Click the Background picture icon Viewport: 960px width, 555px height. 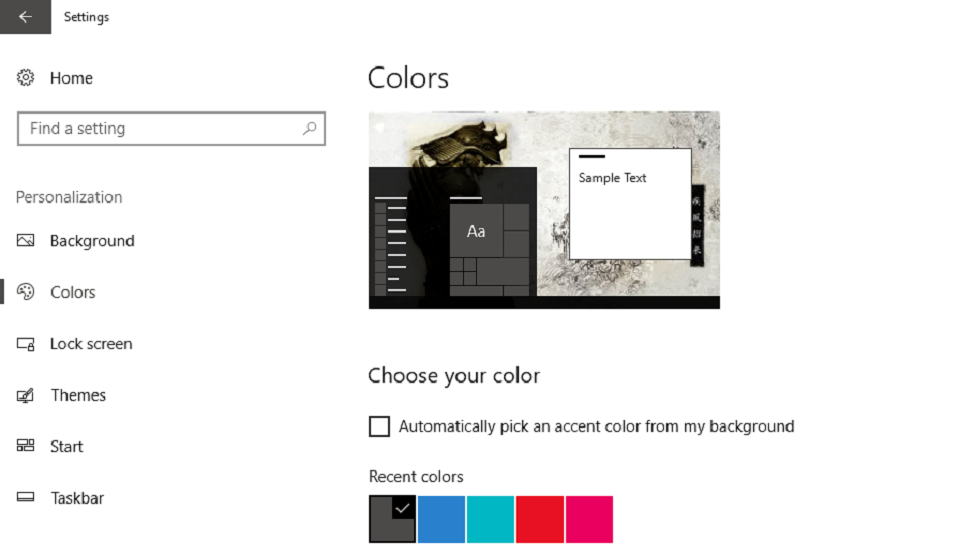click(26, 240)
